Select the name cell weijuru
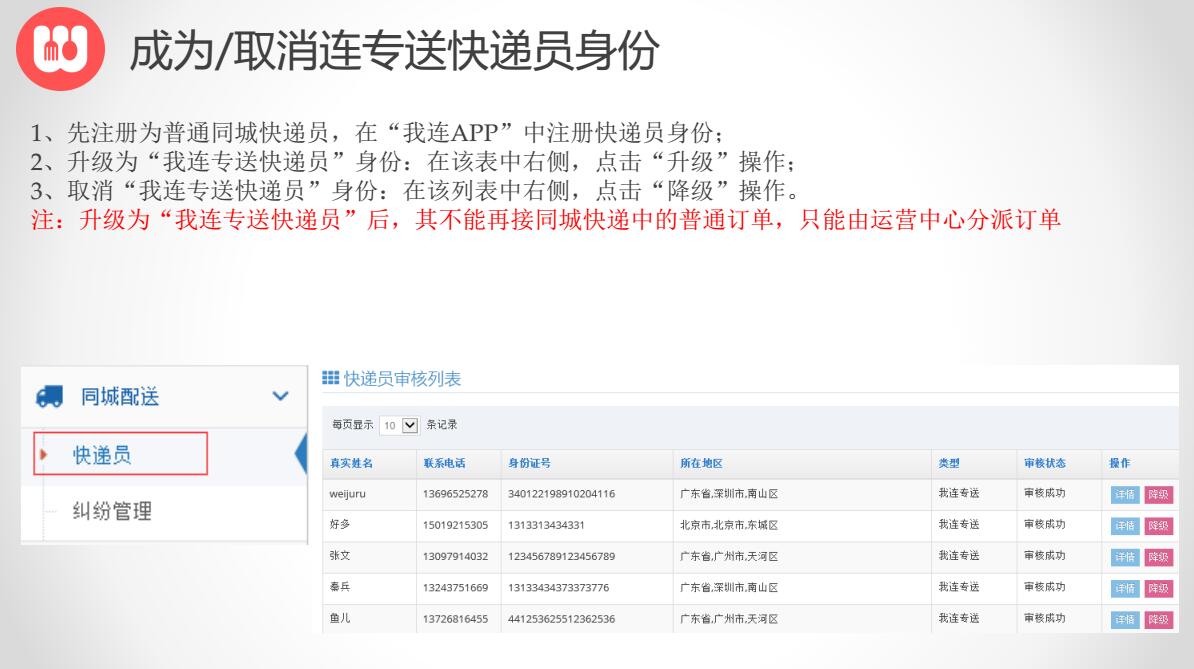The height and width of the screenshot is (669, 1194). [x=347, y=494]
